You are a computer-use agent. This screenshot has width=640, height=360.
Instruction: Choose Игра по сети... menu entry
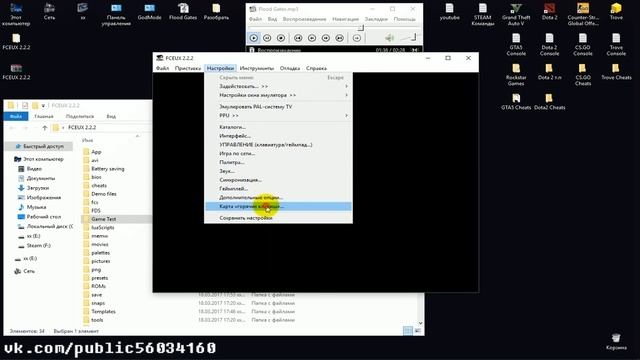tap(278, 153)
